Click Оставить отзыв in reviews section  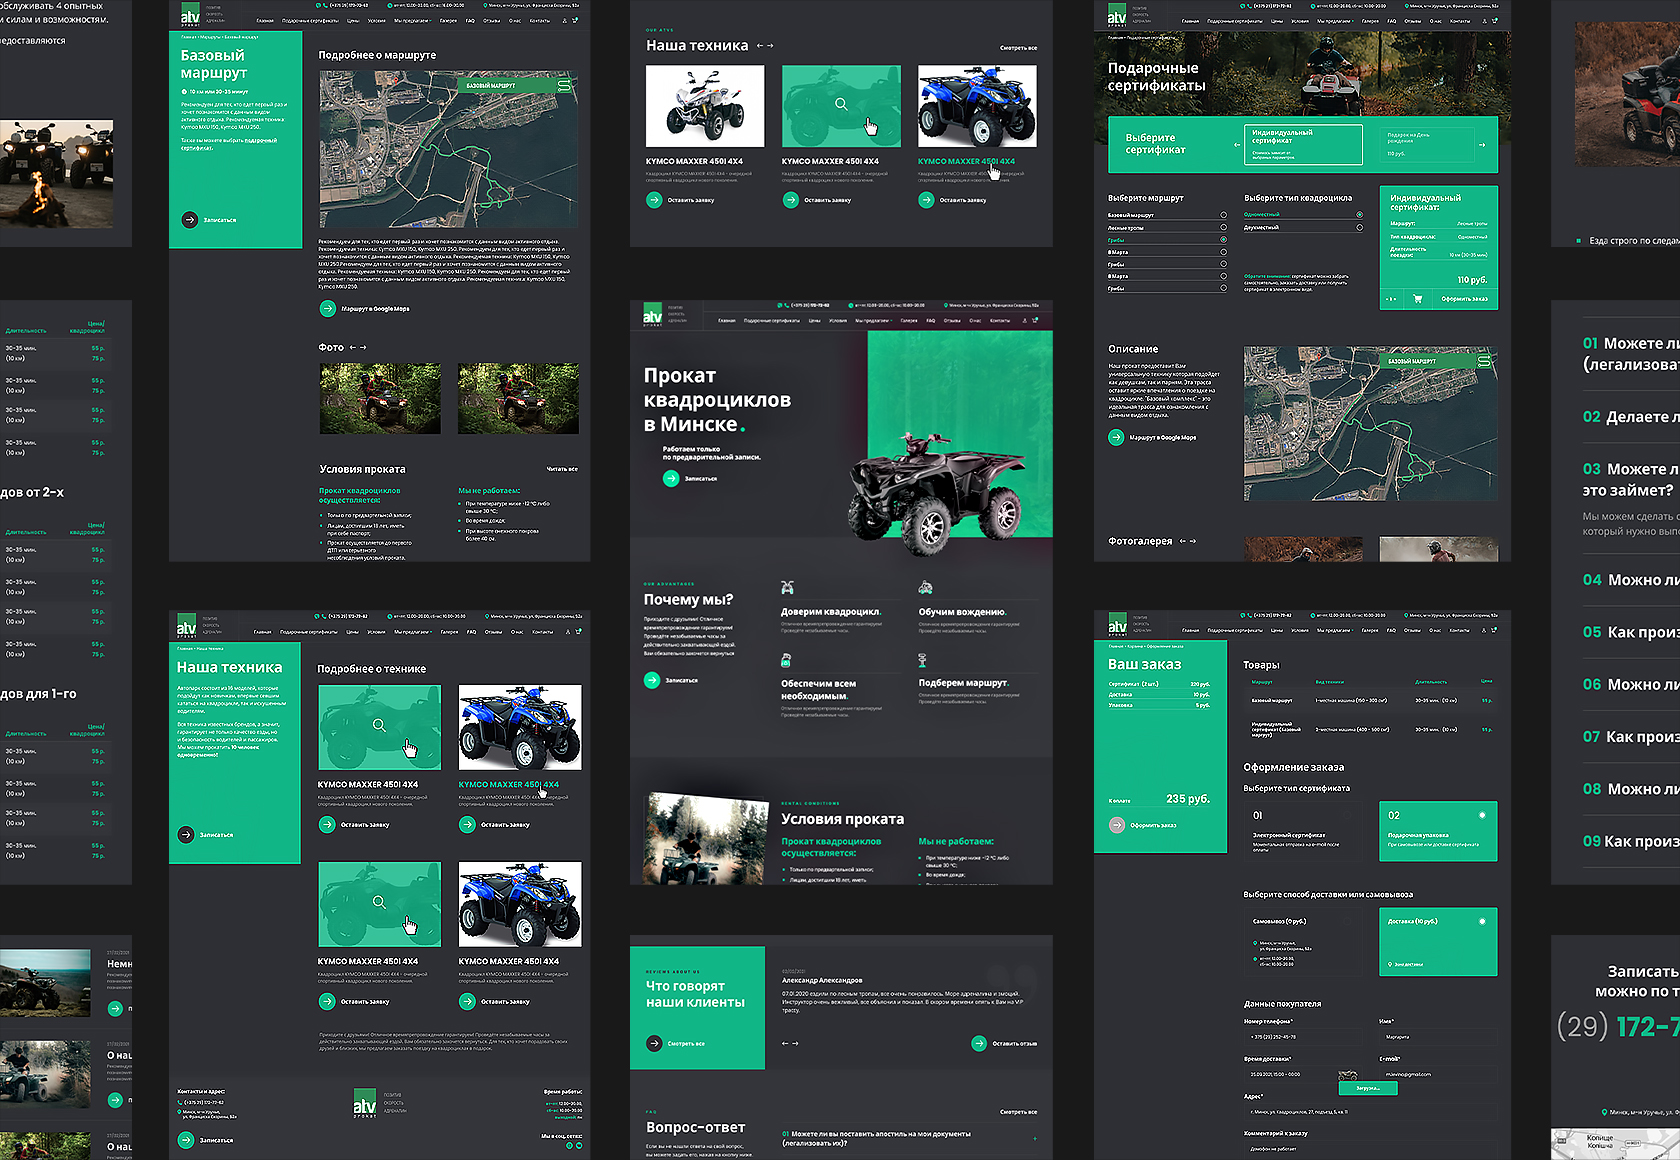(x=1004, y=1043)
